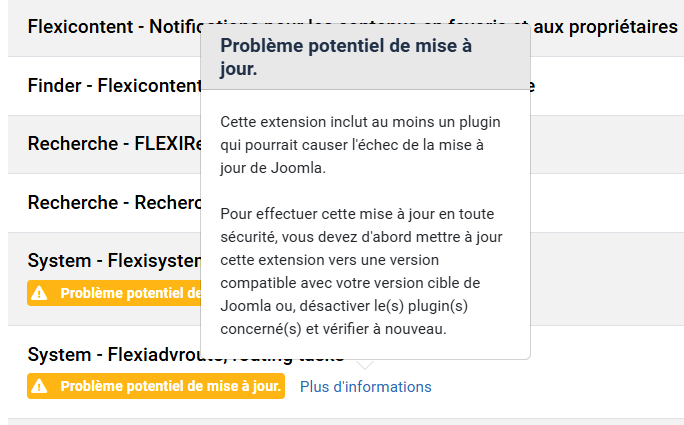Viewport: 684px width, 425px height.
Task: Open the Plus d'informations link
Action: tap(366, 387)
